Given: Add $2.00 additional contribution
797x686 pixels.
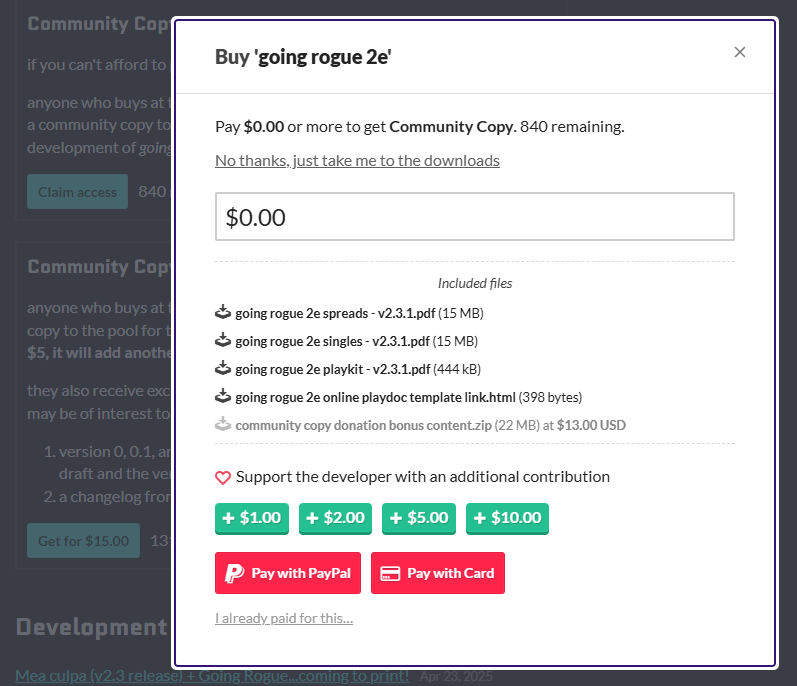Looking at the screenshot, I should pyautogui.click(x=335, y=518).
